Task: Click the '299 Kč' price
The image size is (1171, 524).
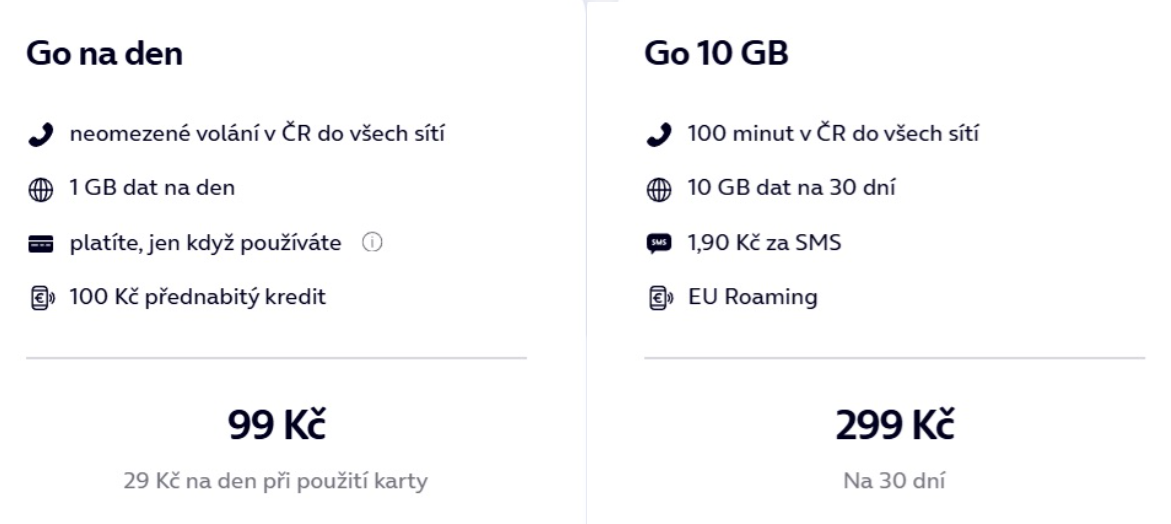Action: [895, 425]
